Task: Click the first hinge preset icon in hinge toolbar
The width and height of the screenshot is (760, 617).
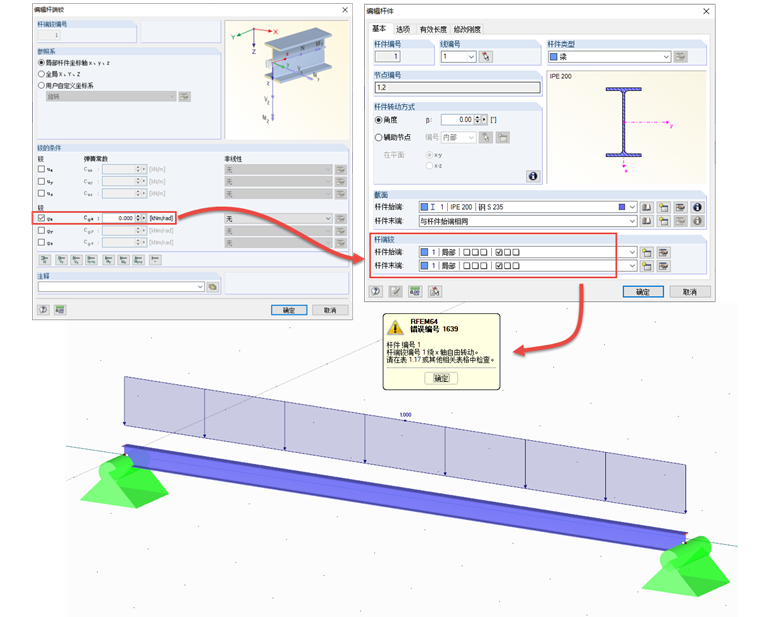Action: coord(45,260)
